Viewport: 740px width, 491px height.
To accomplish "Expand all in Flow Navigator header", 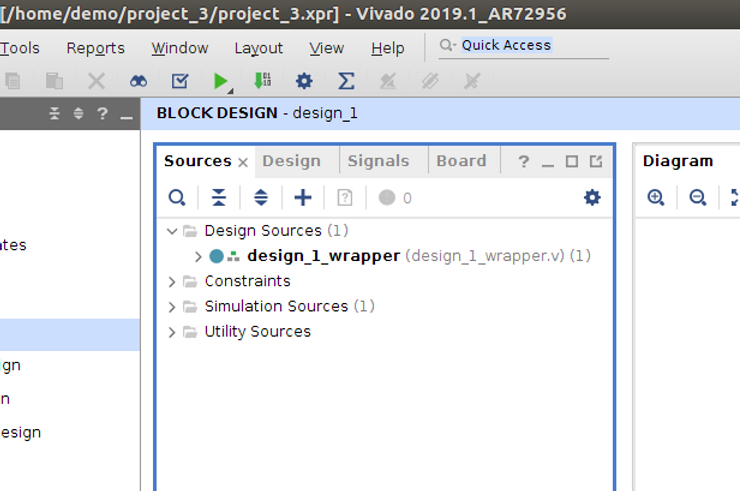I will (x=78, y=113).
